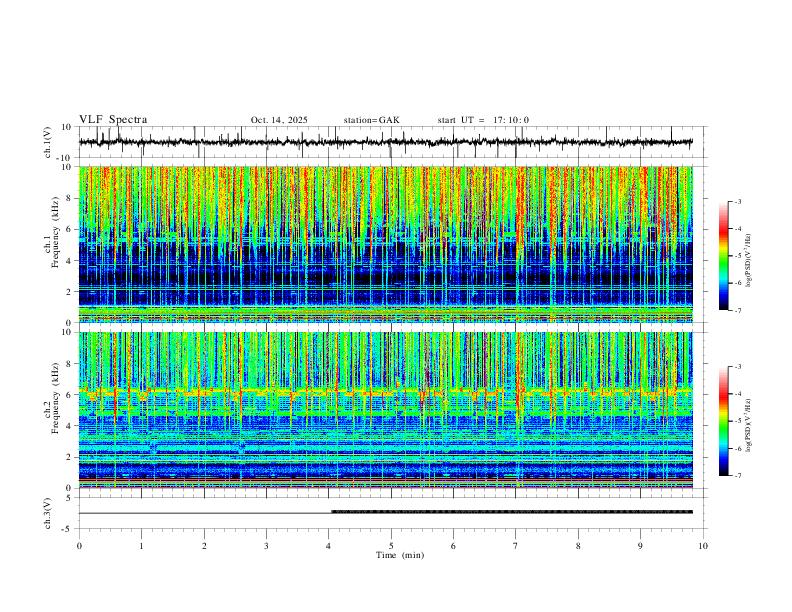Click the "8" kHz tick on ch.2 spectrogram axis
This screenshot has width=792, height=612.
[x=70, y=364]
